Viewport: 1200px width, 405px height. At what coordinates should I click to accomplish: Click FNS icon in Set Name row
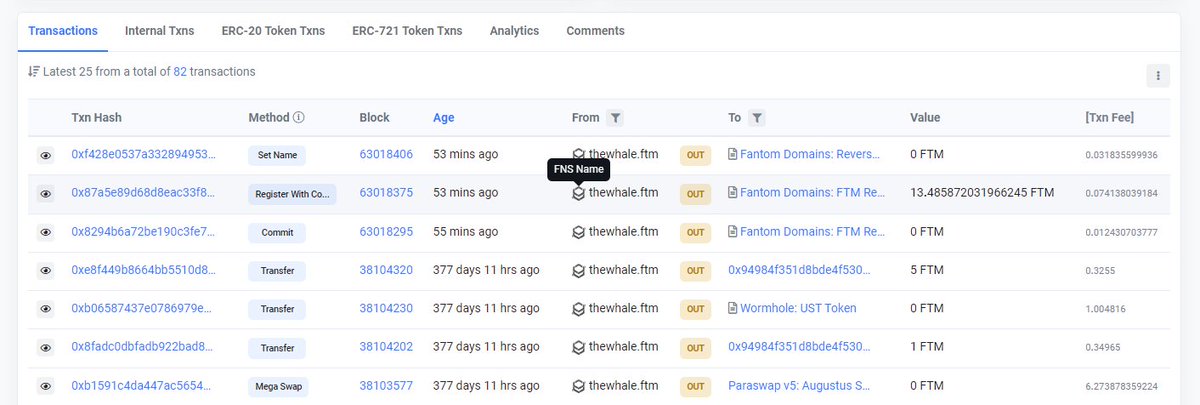point(578,154)
